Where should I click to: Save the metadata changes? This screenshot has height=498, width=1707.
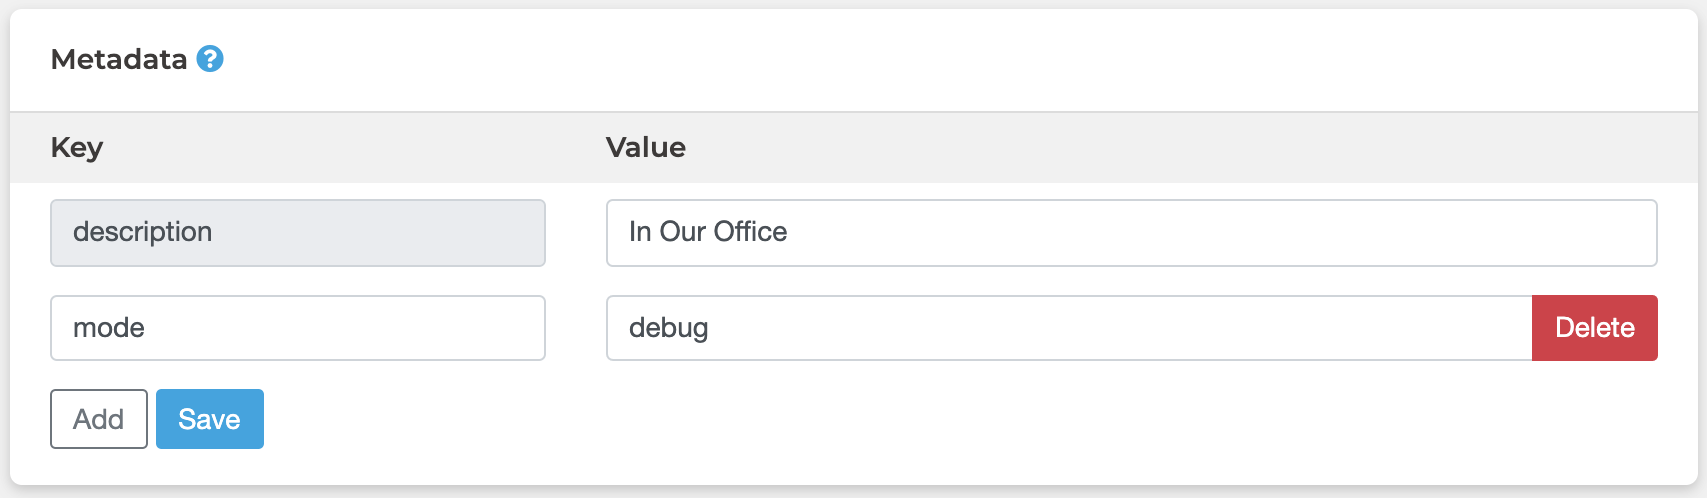(x=210, y=419)
